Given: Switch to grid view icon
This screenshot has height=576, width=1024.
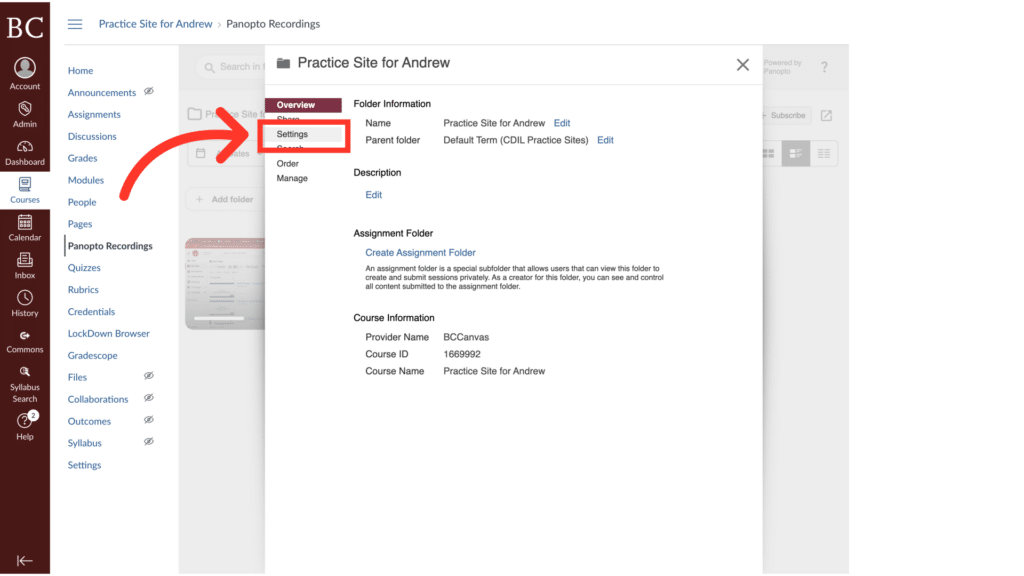Looking at the screenshot, I should point(768,153).
